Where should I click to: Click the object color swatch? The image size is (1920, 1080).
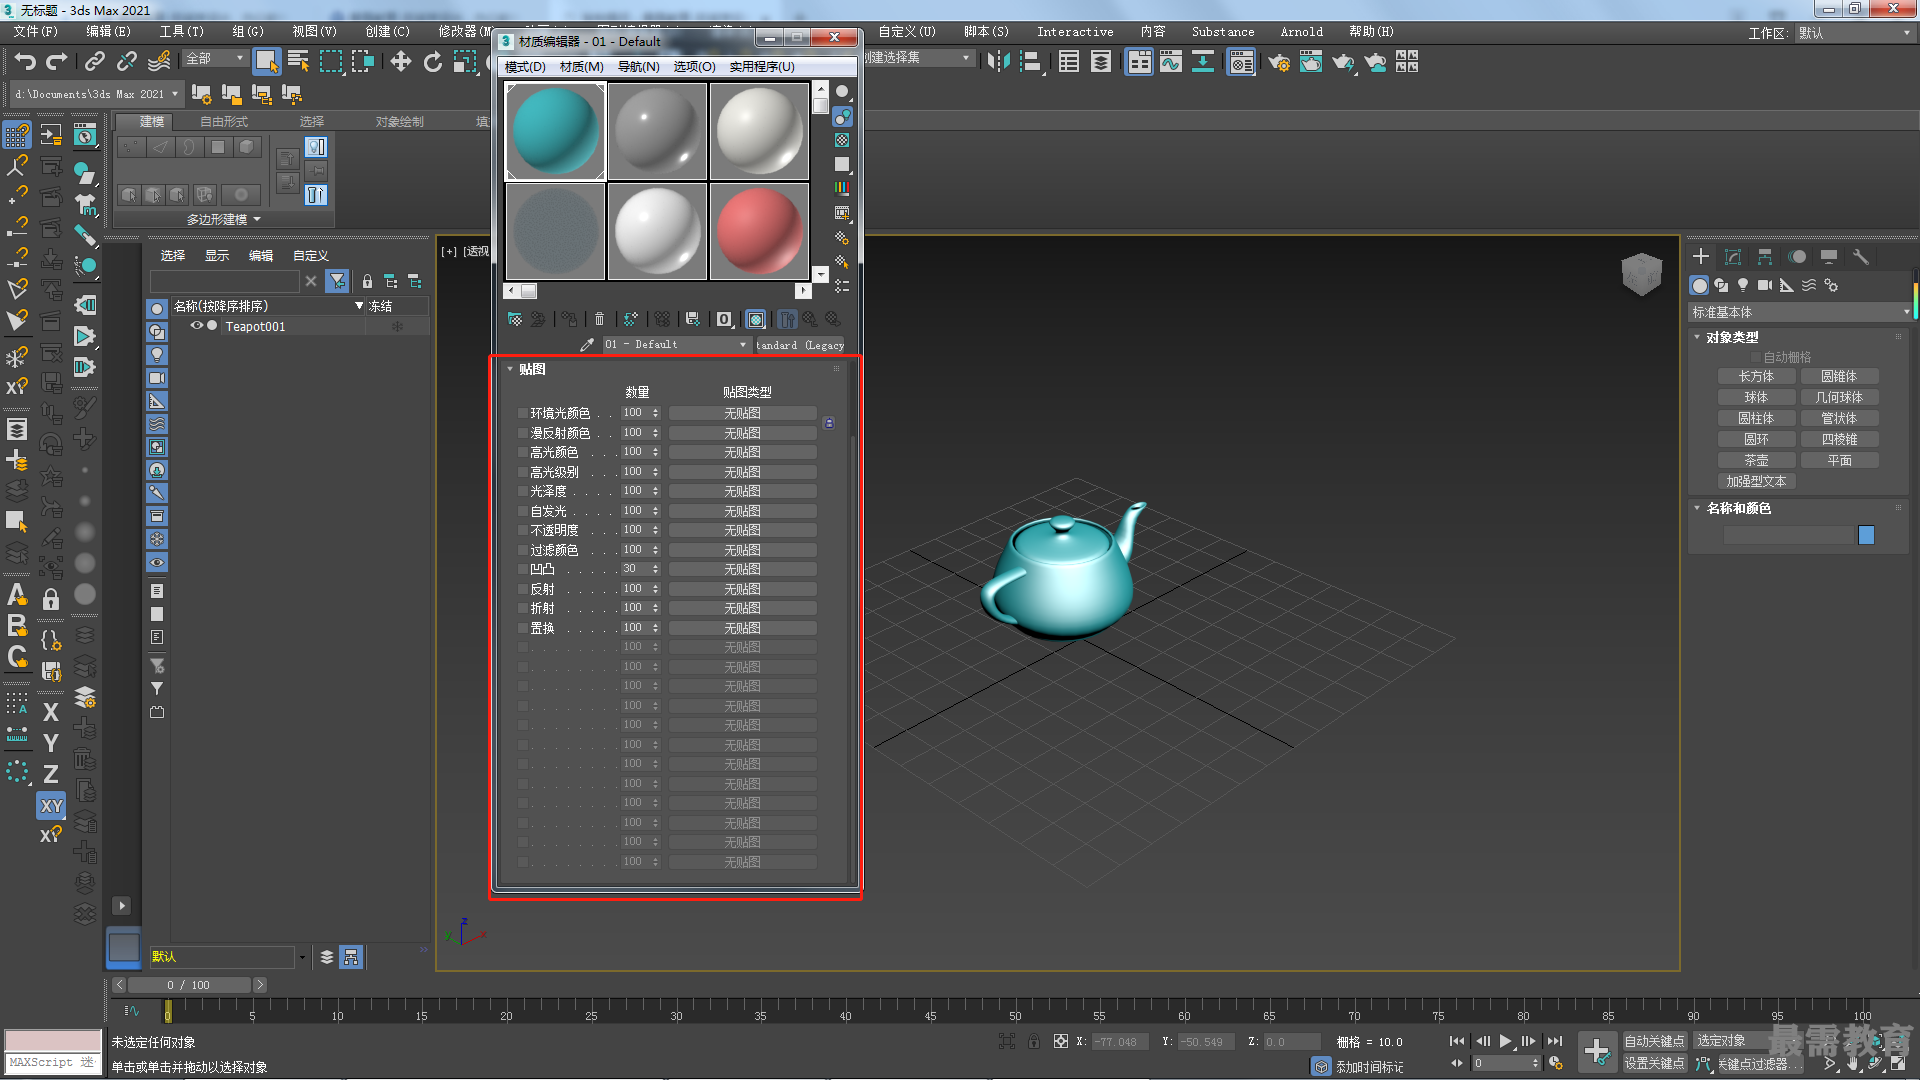point(1866,535)
